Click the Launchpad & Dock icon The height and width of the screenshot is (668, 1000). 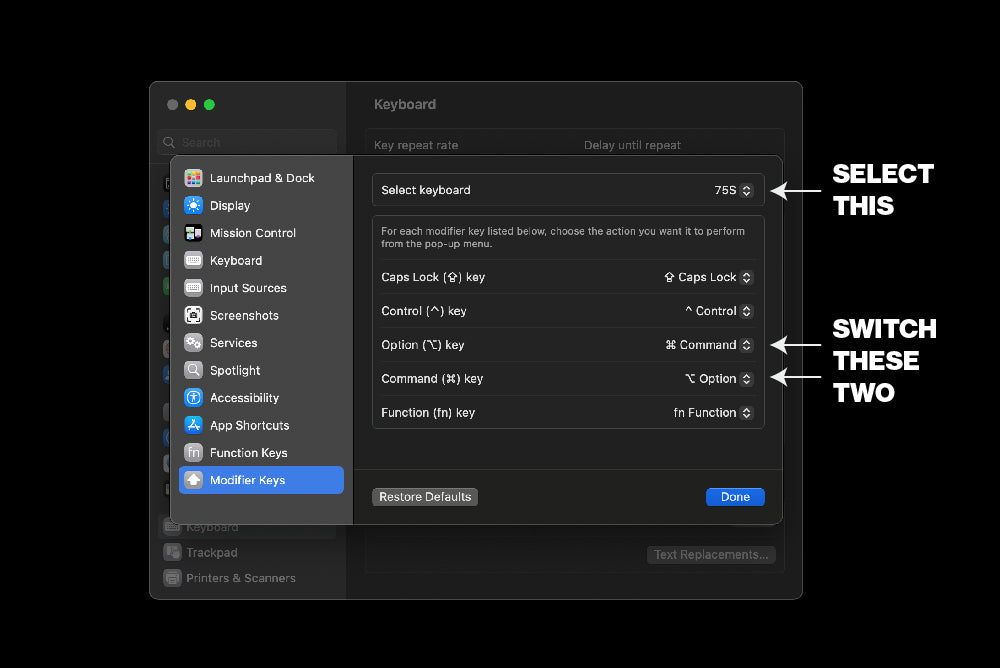[x=193, y=178]
